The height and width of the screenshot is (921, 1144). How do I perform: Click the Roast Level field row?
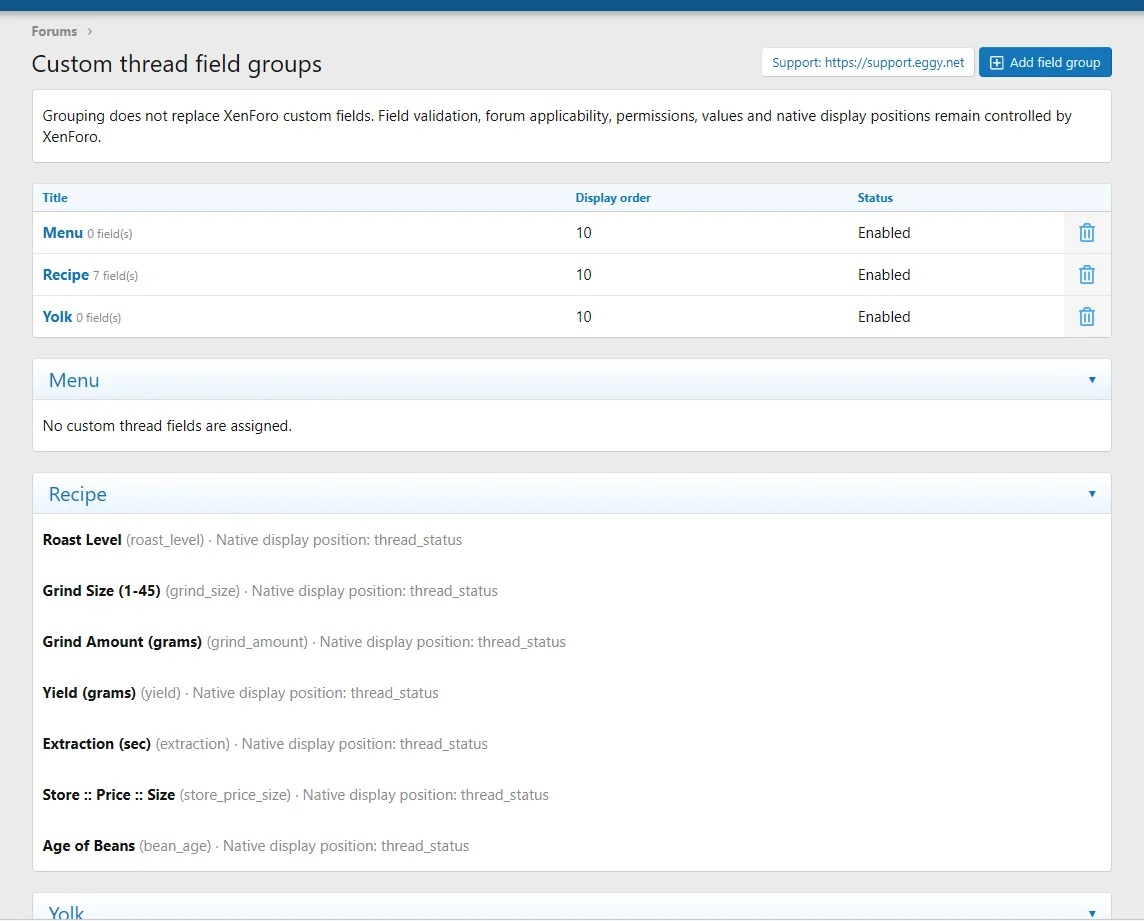pos(572,540)
